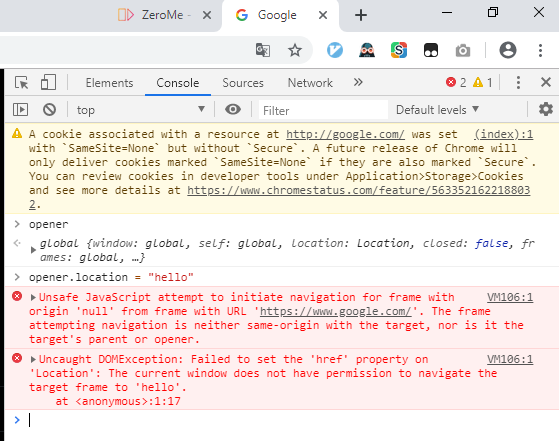The height and width of the screenshot is (441, 559).
Task: Open a new browser tab
Action: click(x=361, y=15)
